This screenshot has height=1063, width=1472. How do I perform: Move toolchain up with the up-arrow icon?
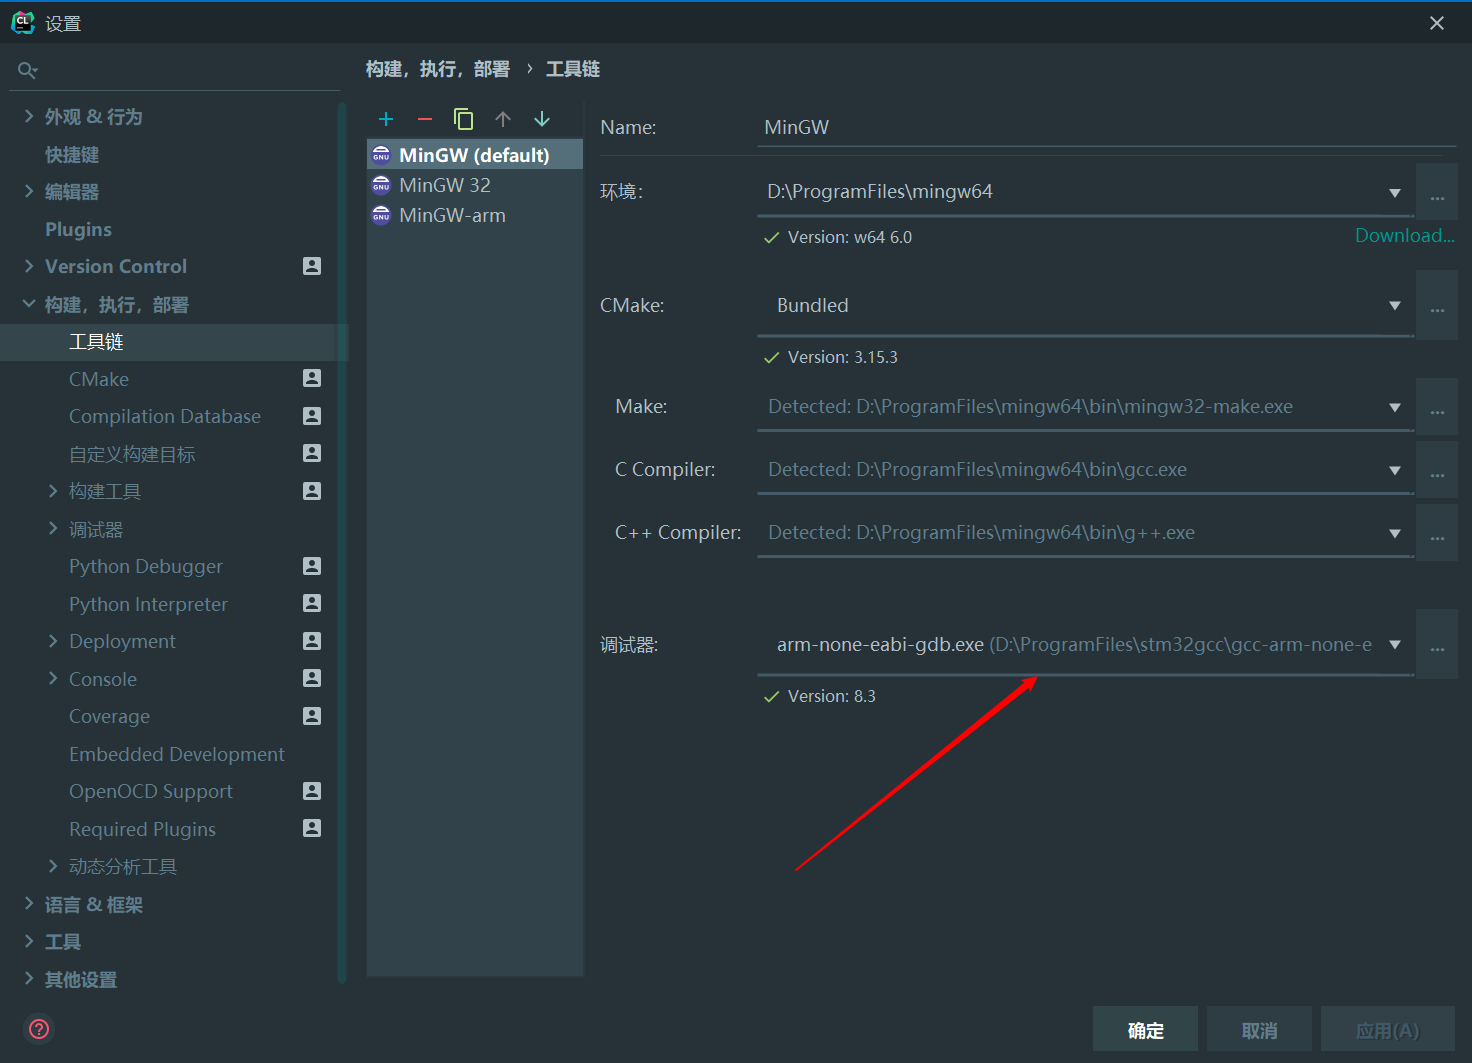click(502, 118)
